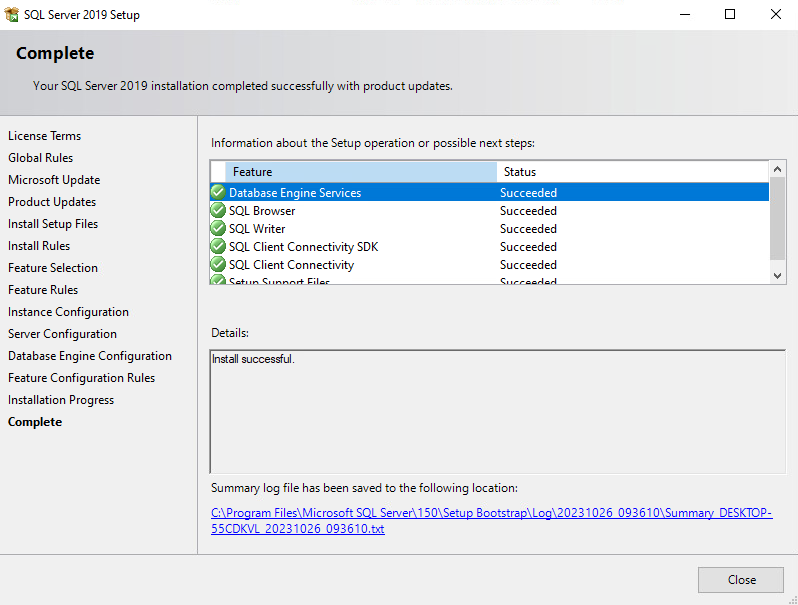Click the Database Engine Configuration step
Viewport: 798px width, 605px height.
click(x=90, y=356)
